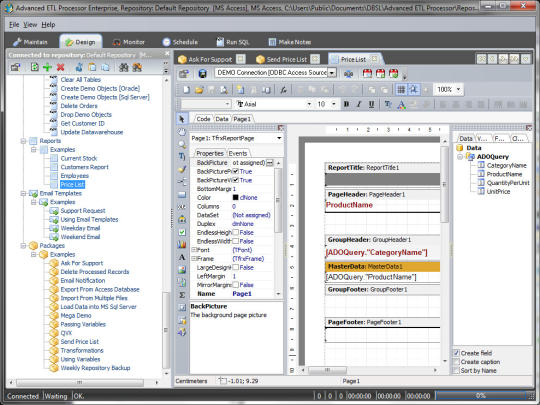Image resolution: width=540 pixels, height=405 pixels.
Task: Click Name property value Page1
Action: point(242,294)
